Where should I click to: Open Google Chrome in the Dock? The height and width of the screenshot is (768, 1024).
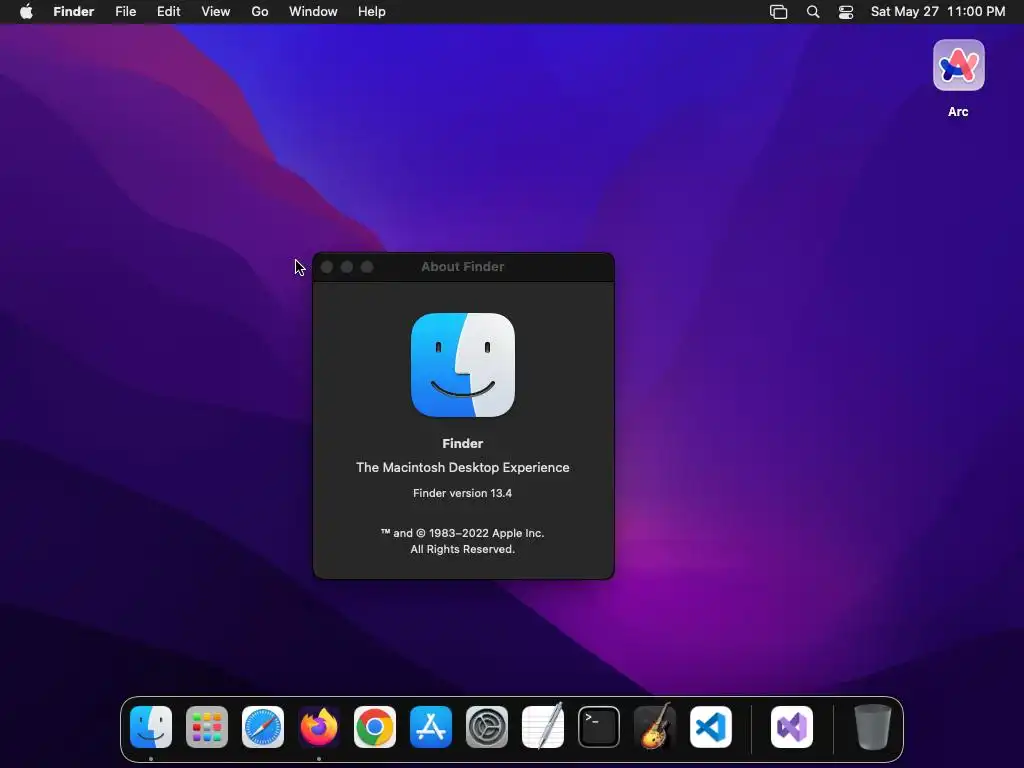[375, 727]
